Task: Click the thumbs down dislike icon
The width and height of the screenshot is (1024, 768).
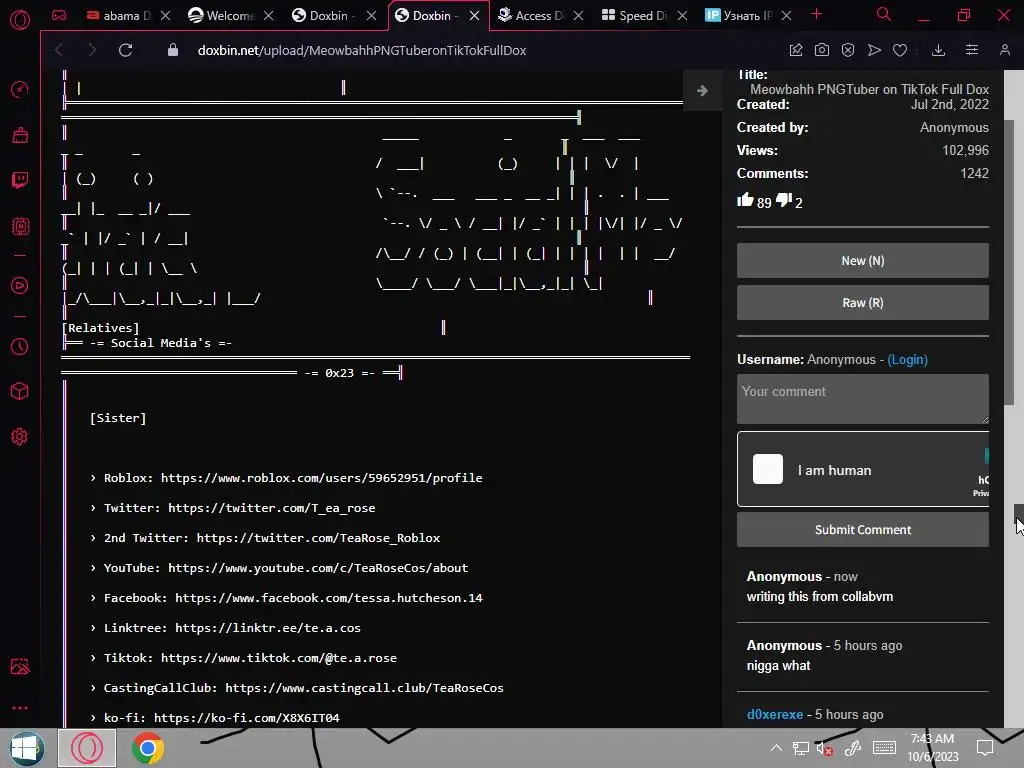Action: (x=784, y=200)
